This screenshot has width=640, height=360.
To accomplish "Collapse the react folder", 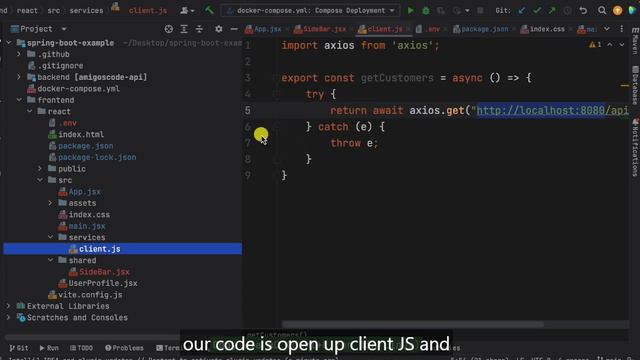I will 29,111.
